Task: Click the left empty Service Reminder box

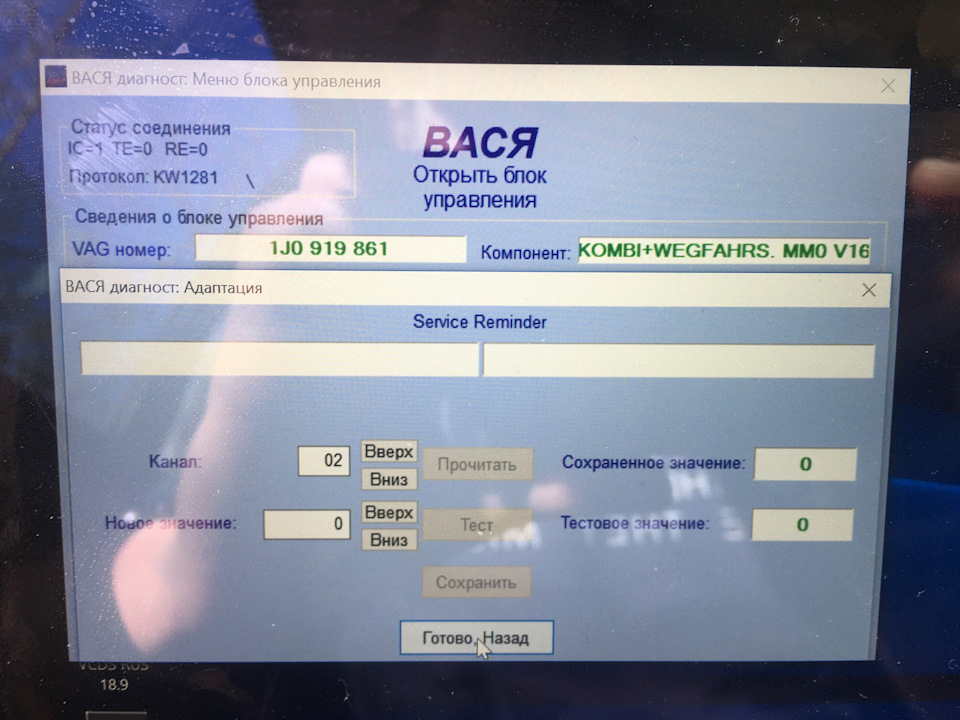Action: point(279,359)
